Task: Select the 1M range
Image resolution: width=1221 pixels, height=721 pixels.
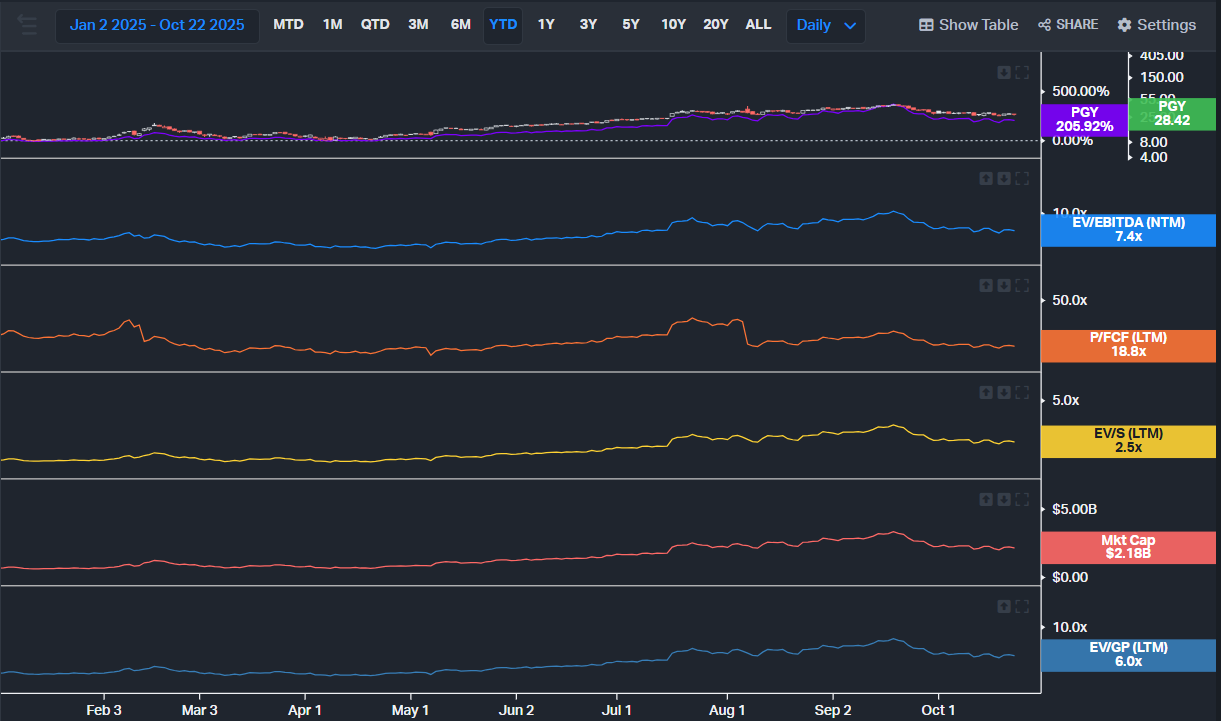Action: click(x=332, y=24)
